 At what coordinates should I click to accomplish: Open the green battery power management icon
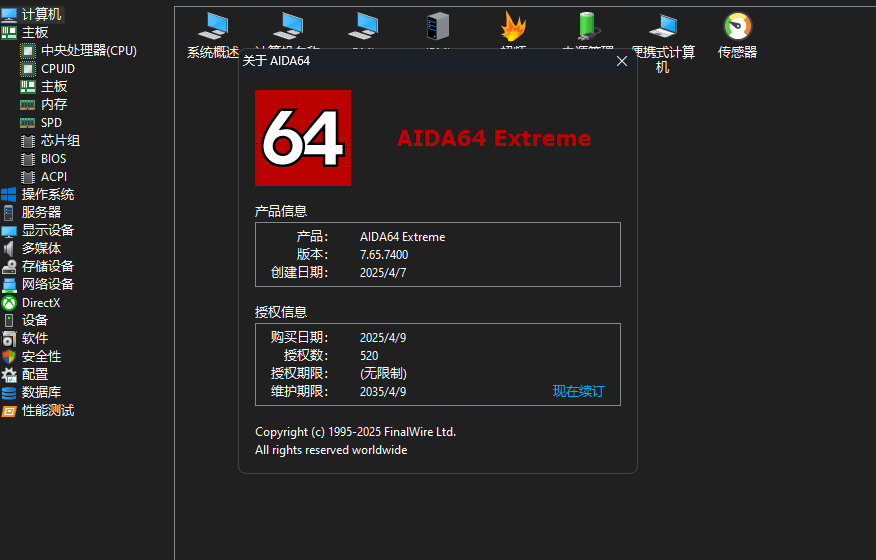click(x=587, y=26)
